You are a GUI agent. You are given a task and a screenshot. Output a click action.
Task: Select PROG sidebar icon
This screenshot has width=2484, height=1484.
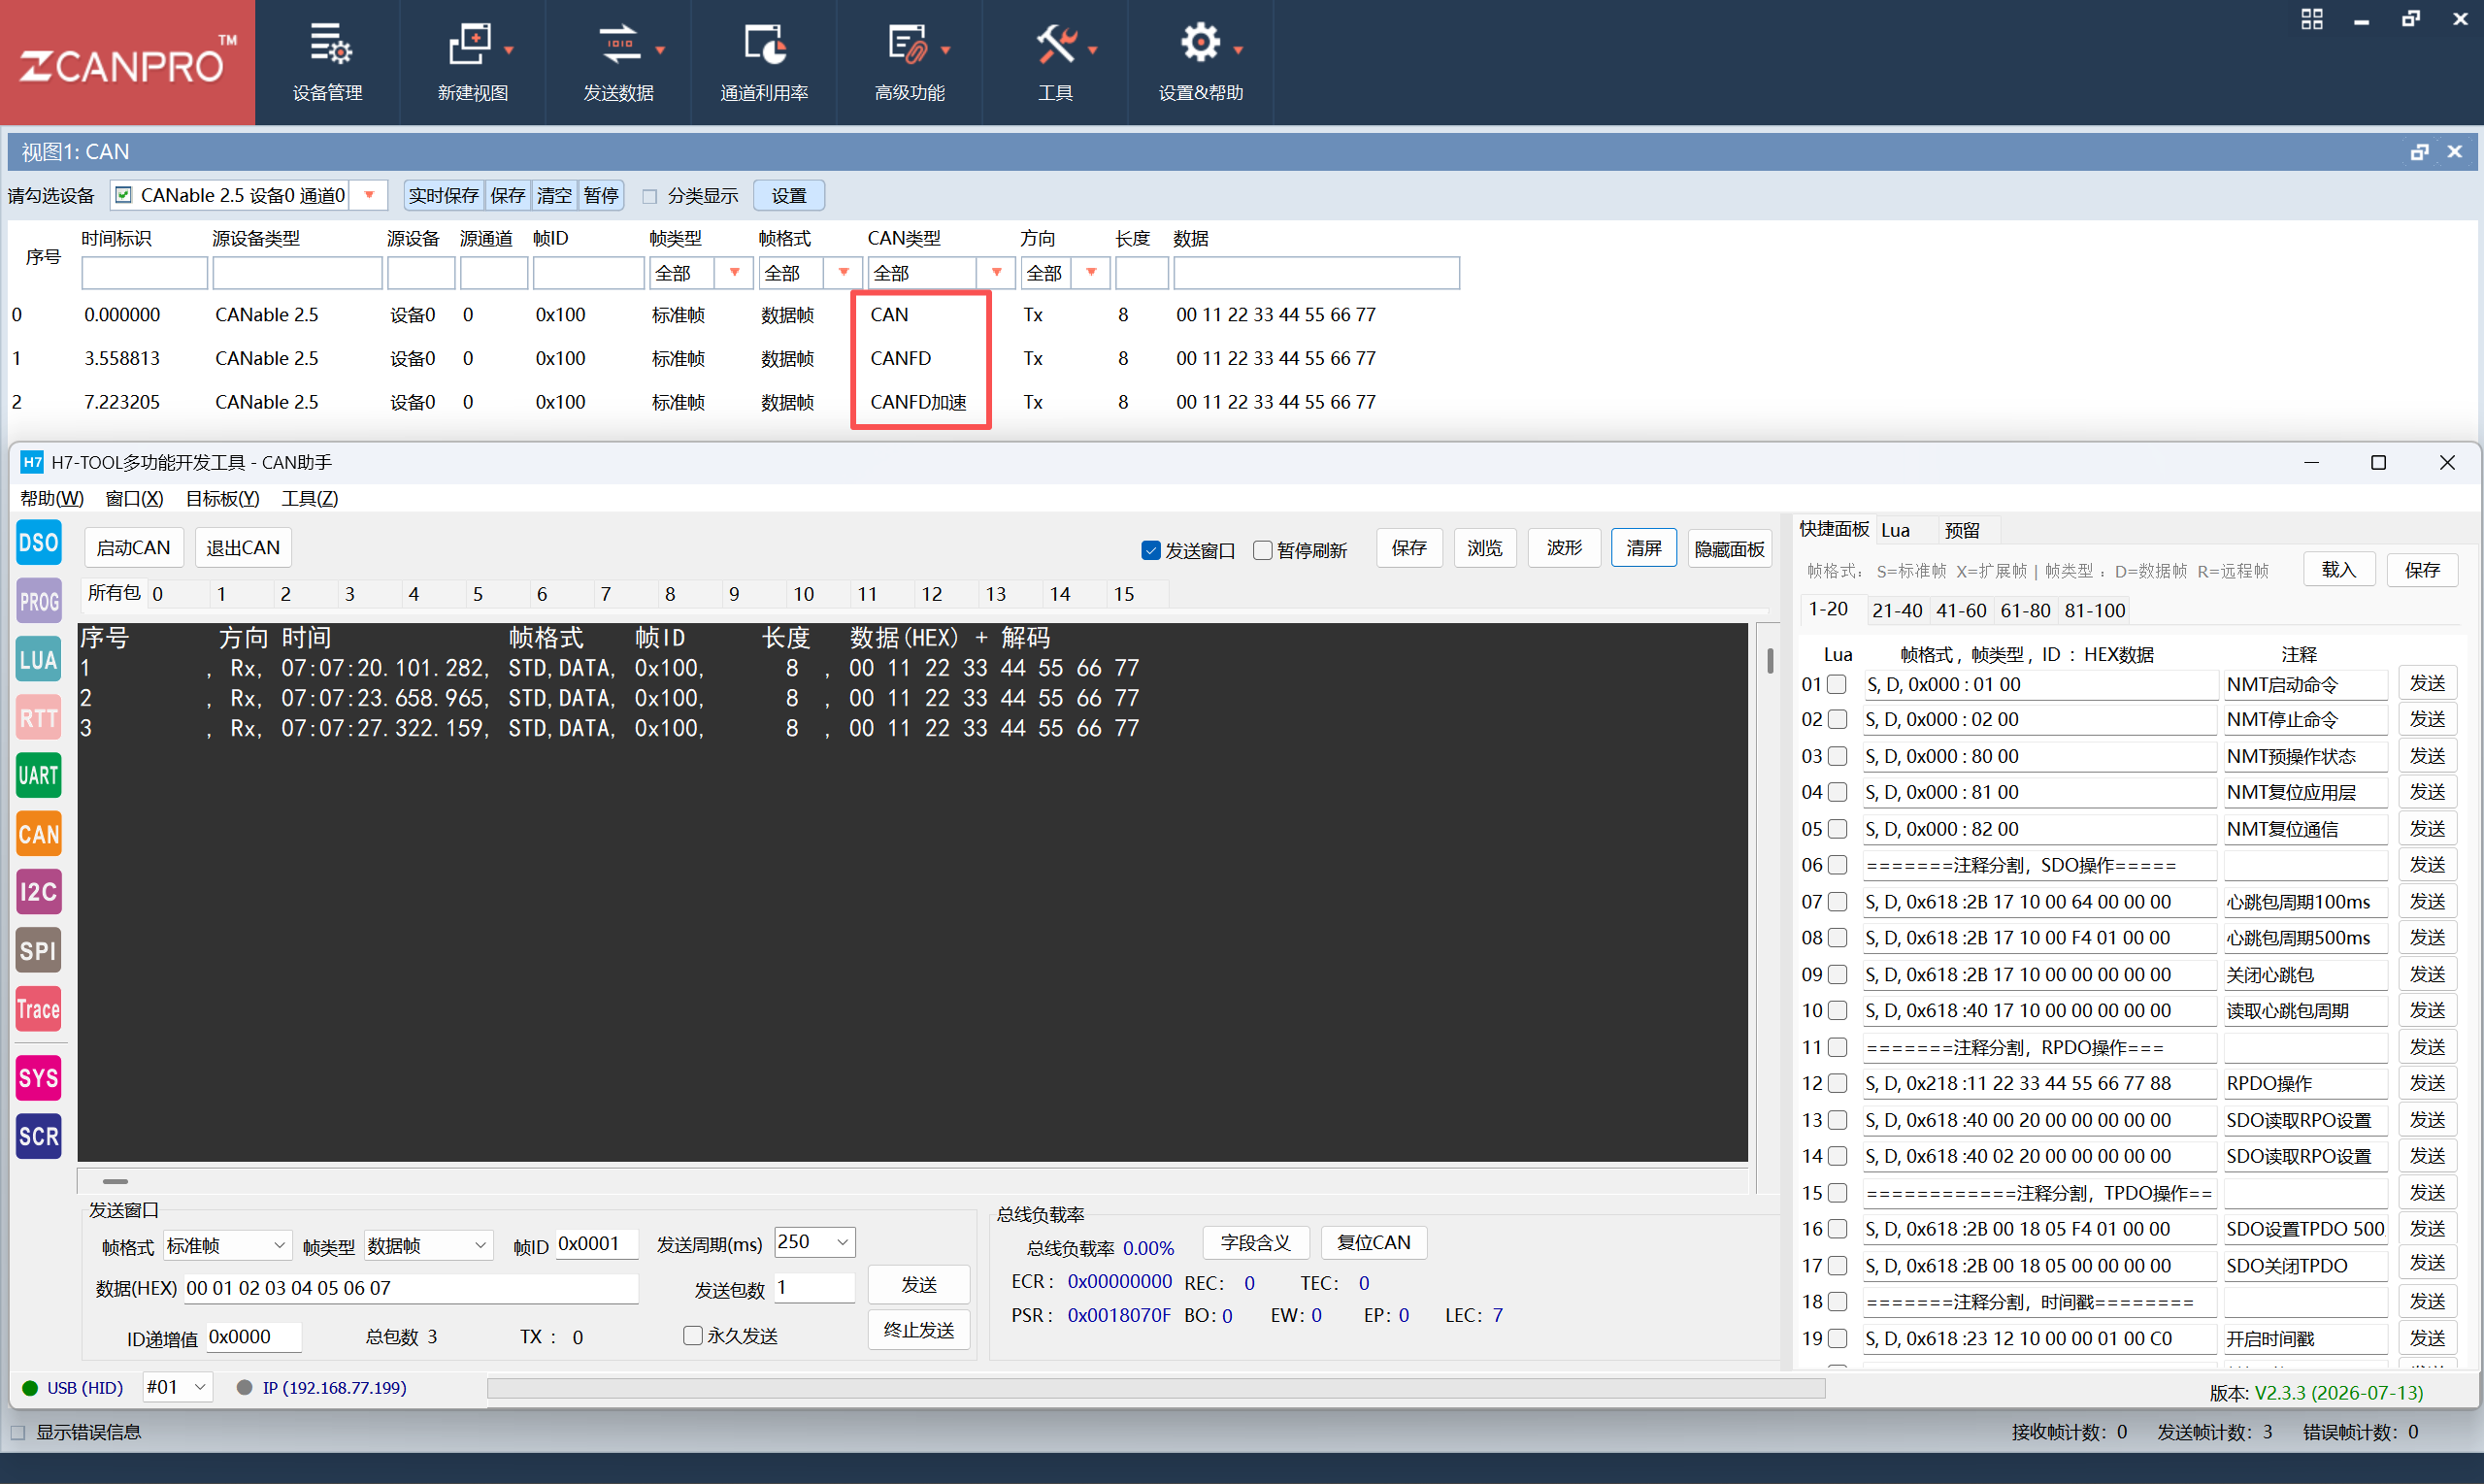point(39,601)
